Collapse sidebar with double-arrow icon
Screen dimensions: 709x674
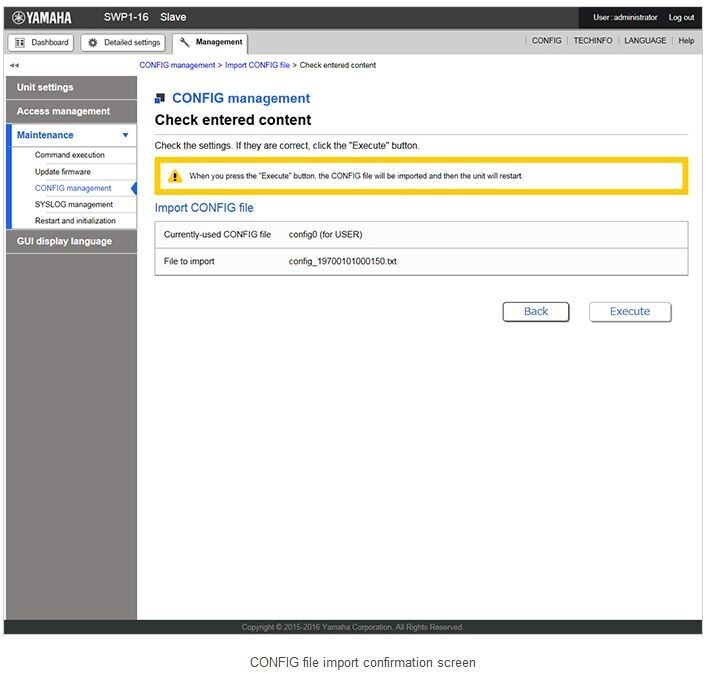14,66
